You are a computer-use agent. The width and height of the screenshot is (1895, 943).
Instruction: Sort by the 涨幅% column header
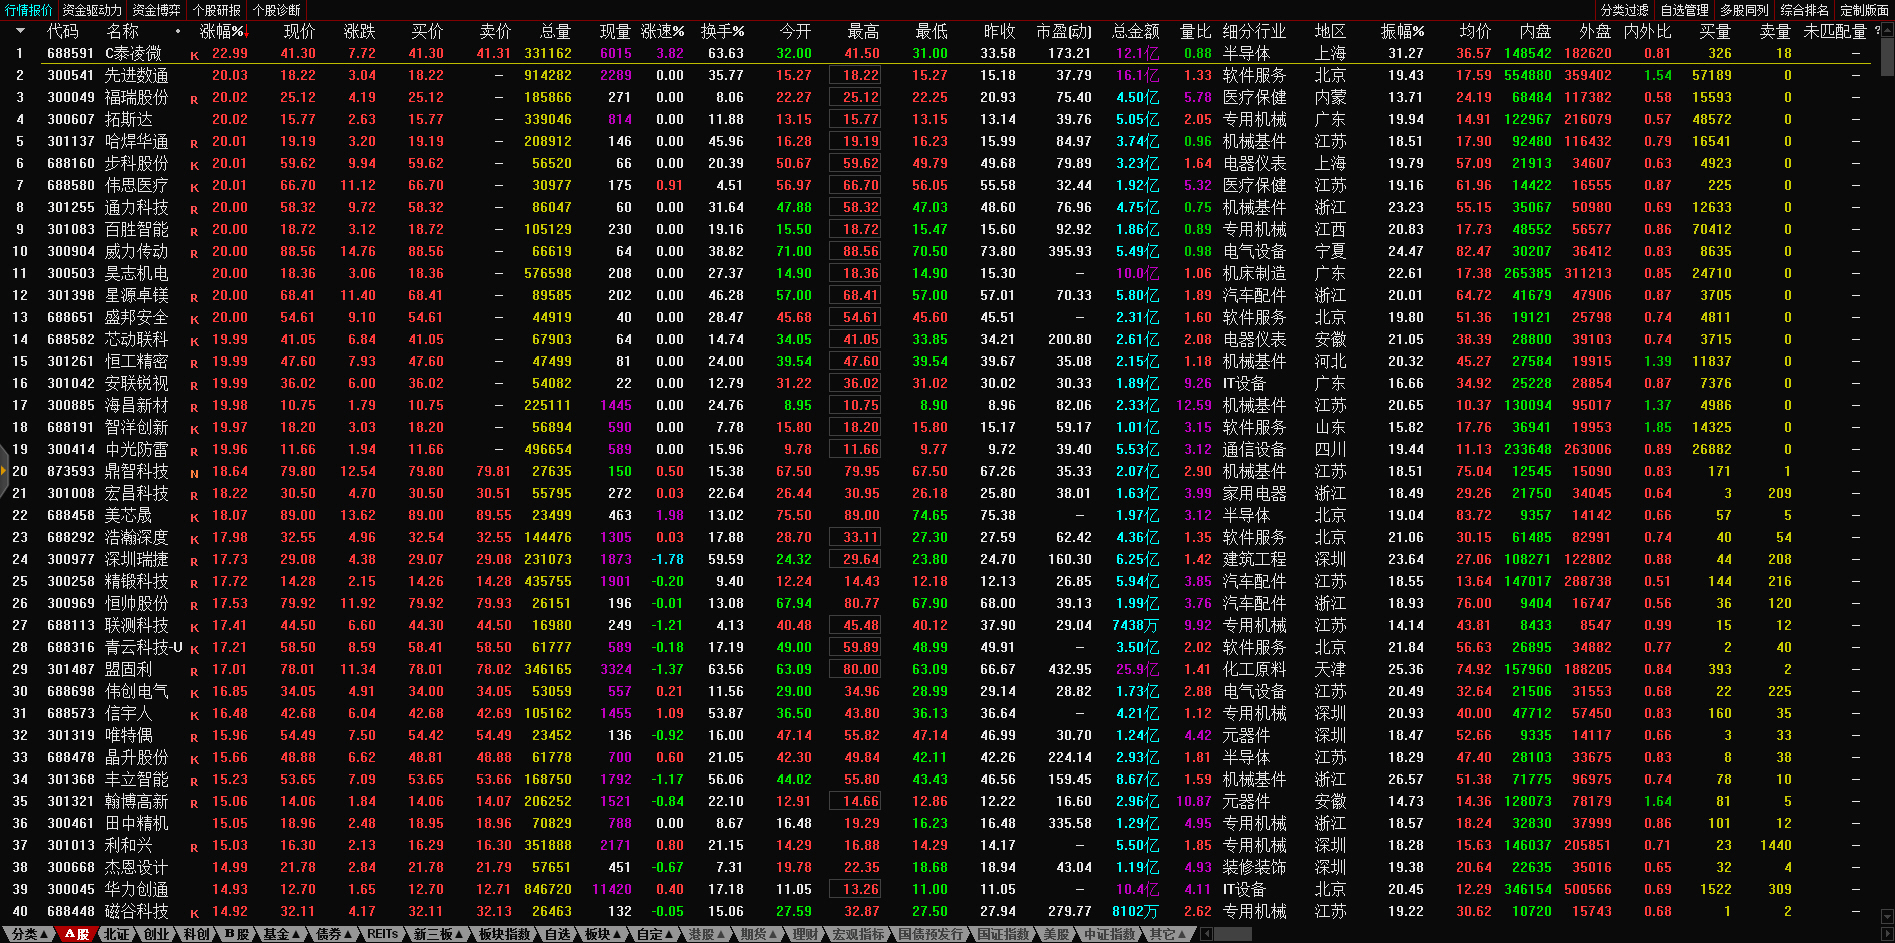[221, 32]
